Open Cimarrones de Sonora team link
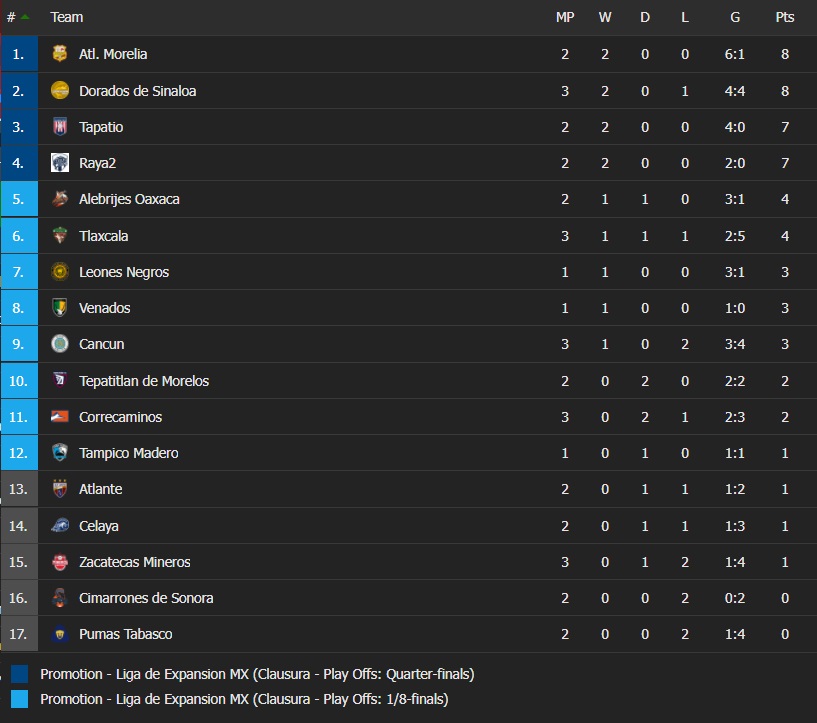 click(x=146, y=598)
